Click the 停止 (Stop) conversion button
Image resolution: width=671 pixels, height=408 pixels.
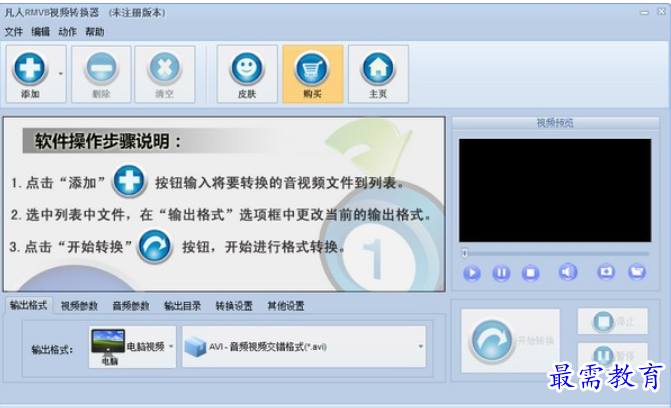[613, 321]
